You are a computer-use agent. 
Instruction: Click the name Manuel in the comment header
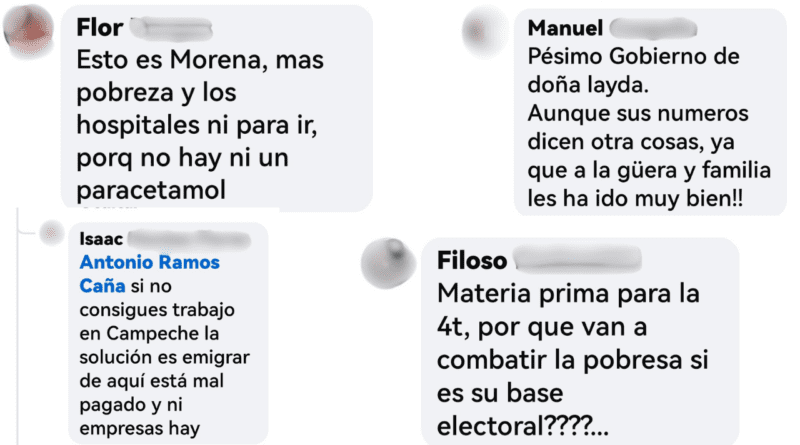pyautogui.click(x=565, y=28)
